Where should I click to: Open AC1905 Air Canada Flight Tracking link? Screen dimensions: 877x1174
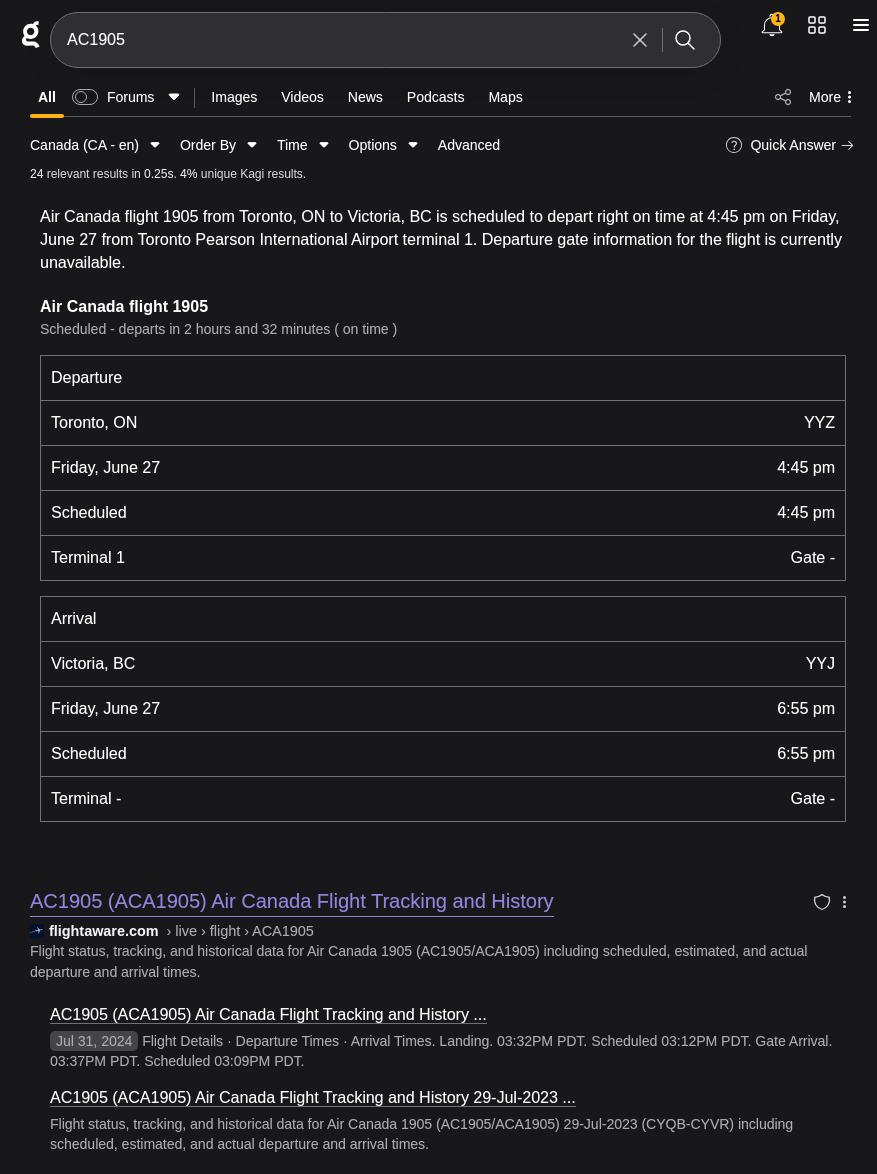pos(291,901)
